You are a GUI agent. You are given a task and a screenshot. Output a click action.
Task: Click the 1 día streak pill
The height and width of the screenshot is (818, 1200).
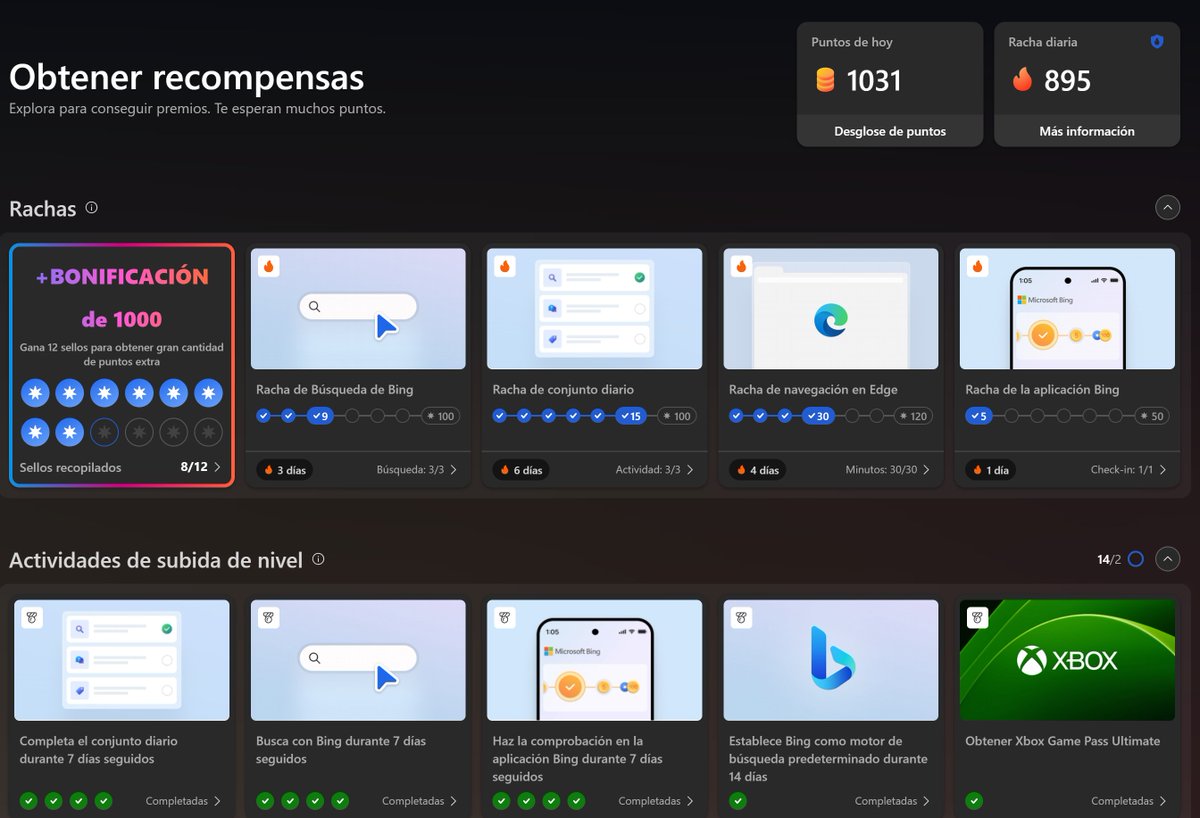[992, 469]
